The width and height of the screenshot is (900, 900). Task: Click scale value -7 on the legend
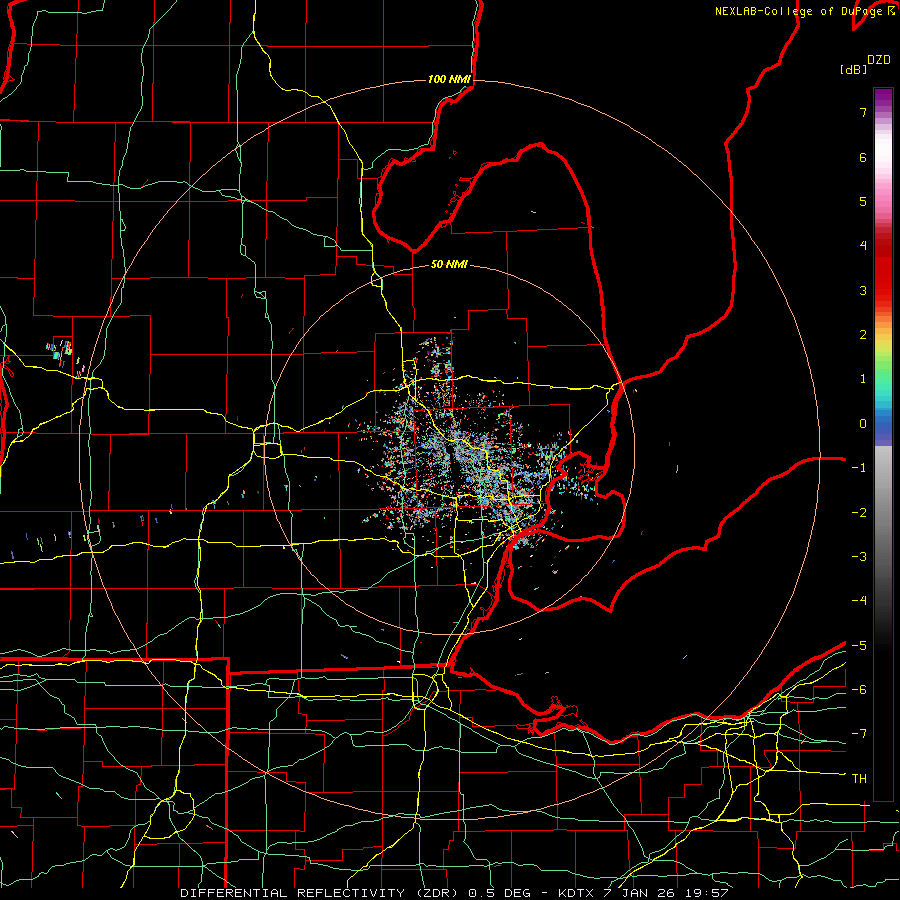(x=859, y=734)
